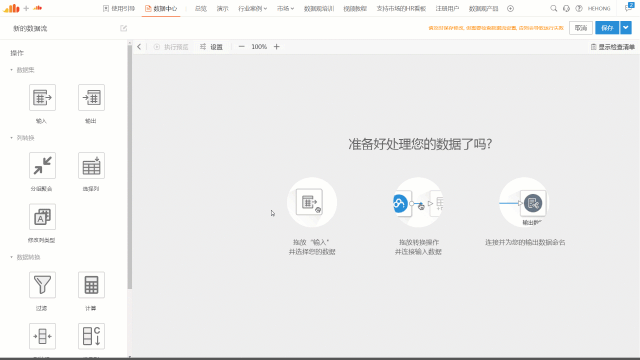Viewport: 640px width, 360px height.
Task: Open the HEHONG user account menu
Action: coord(599,9)
